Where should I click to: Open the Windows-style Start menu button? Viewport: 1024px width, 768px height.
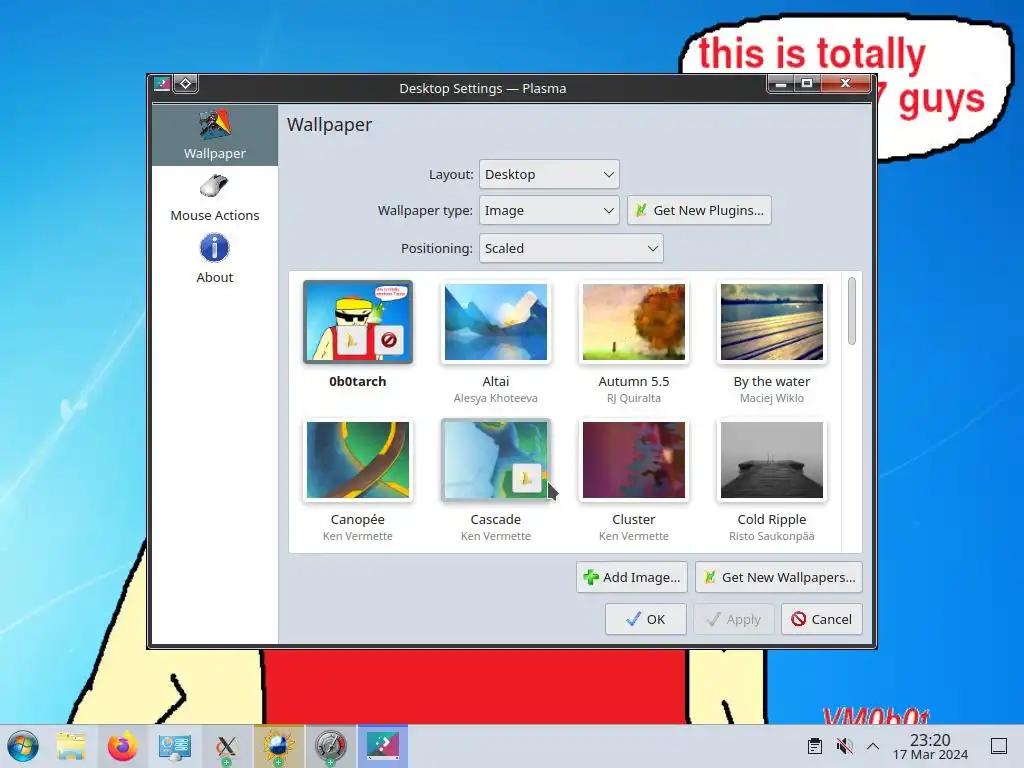pos(23,746)
